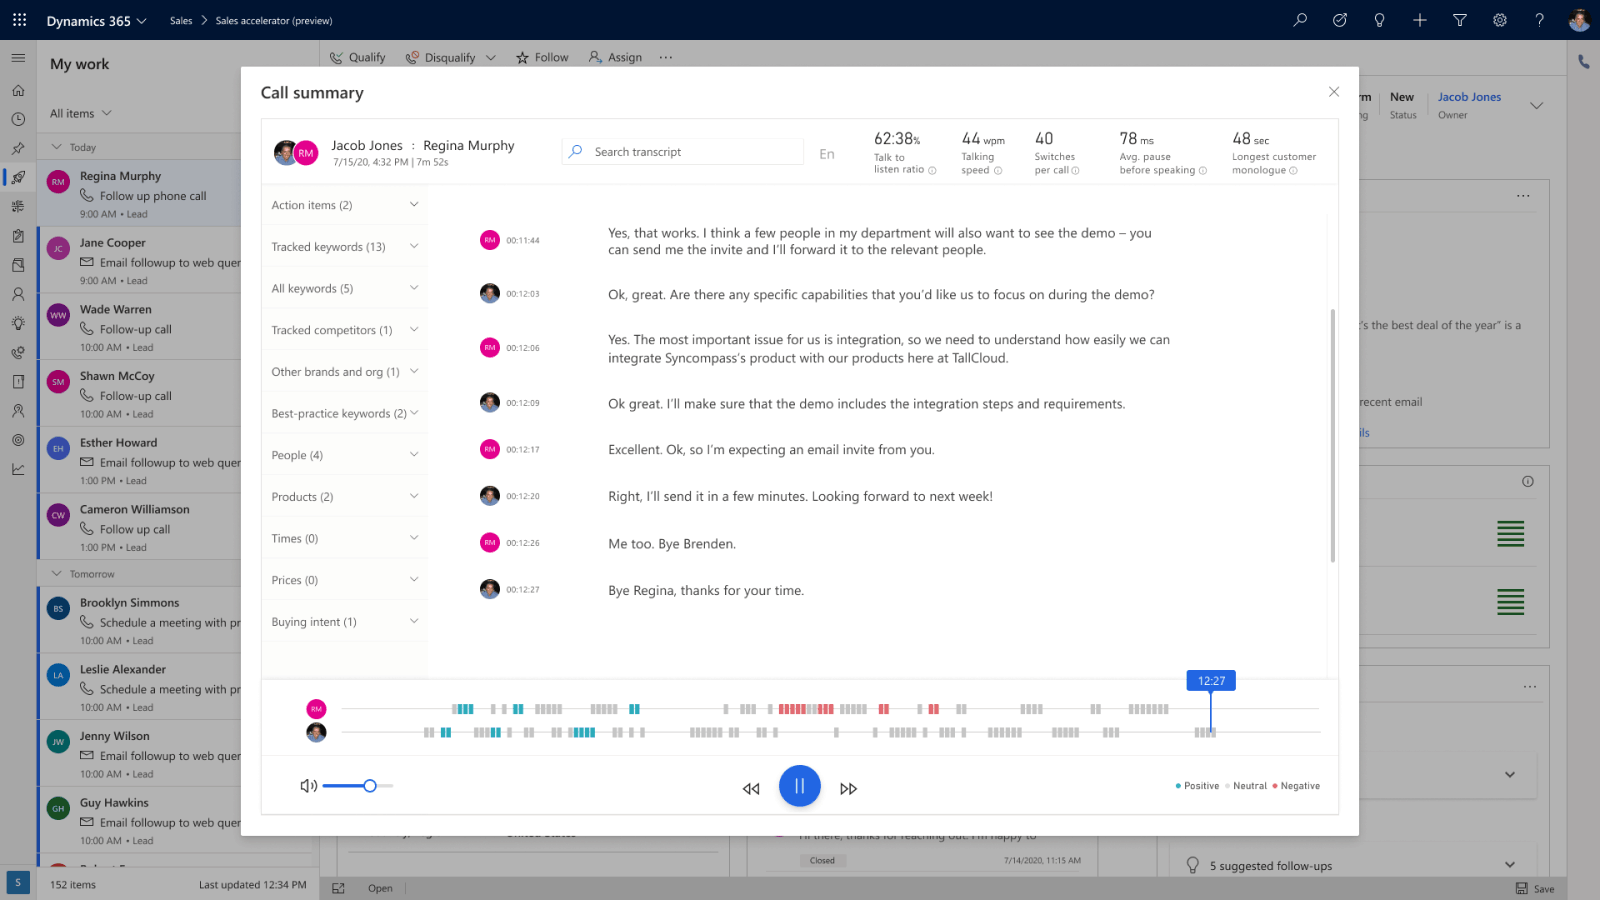Image resolution: width=1600 pixels, height=900 pixels.
Task: Open the more commands ellipsis
Action: 666,58
